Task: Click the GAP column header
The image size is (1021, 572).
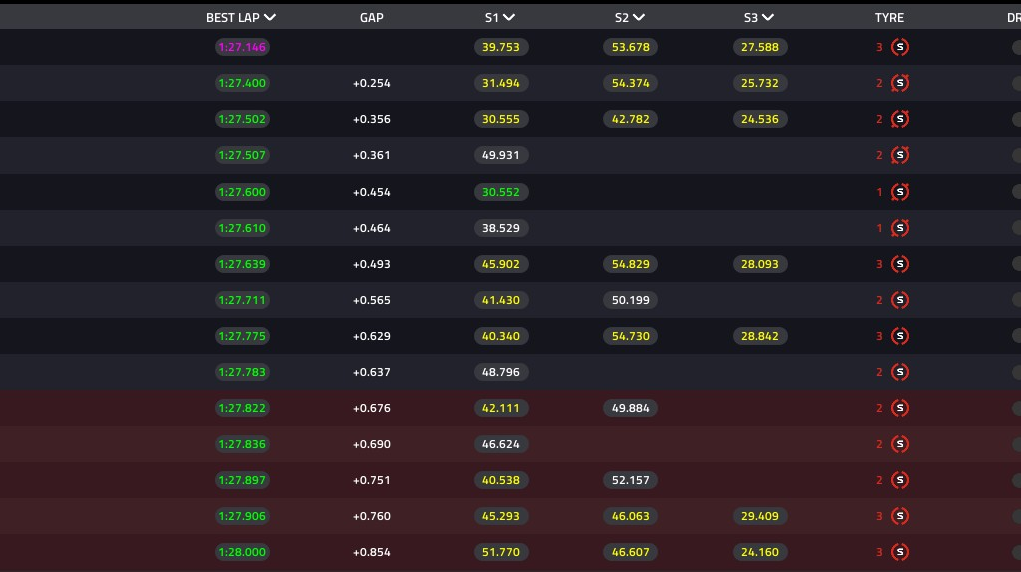Action: 372,18
